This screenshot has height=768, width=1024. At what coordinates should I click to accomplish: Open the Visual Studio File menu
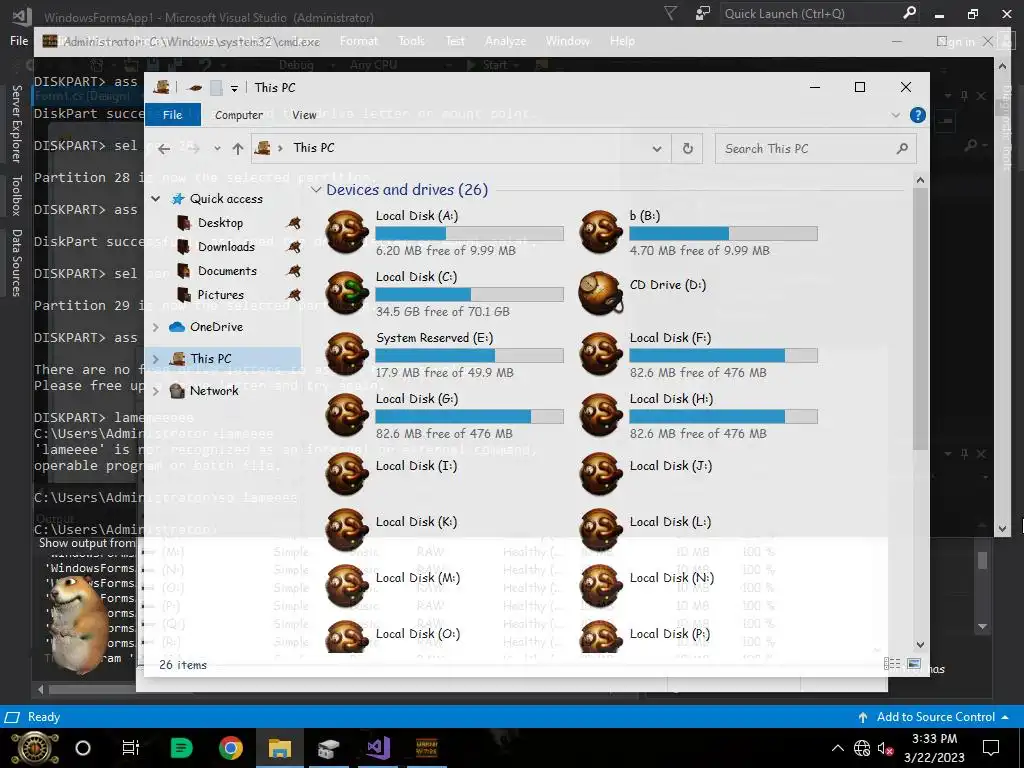(x=19, y=41)
